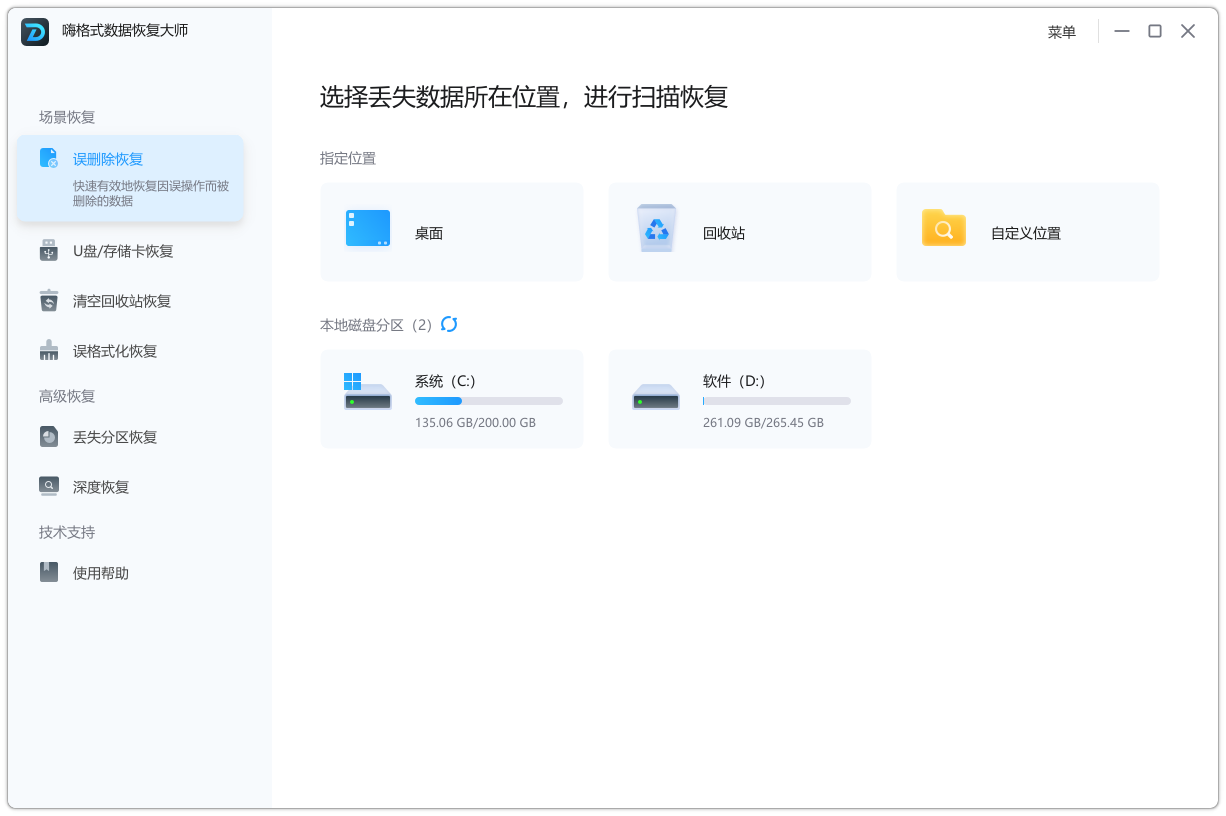Refresh the local disk partition list
1226x816 pixels.
point(450,324)
